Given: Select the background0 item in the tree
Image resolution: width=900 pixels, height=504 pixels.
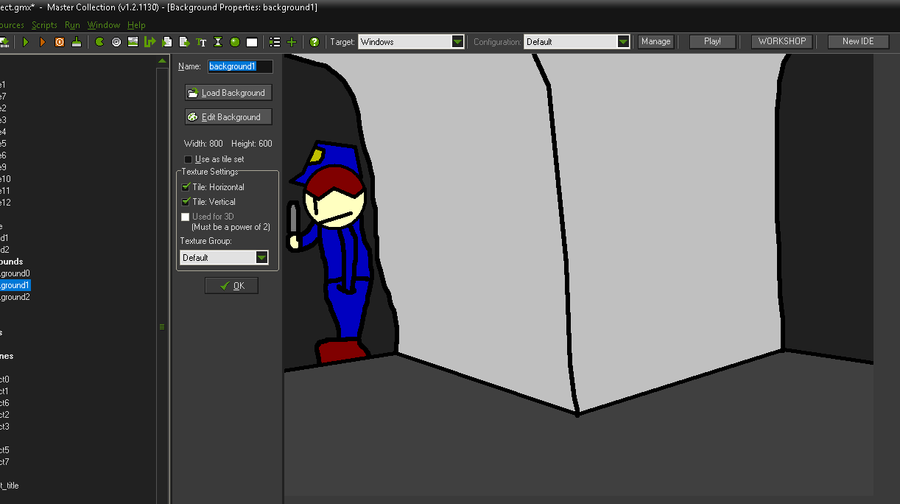Looking at the screenshot, I should pyautogui.click(x=15, y=273).
